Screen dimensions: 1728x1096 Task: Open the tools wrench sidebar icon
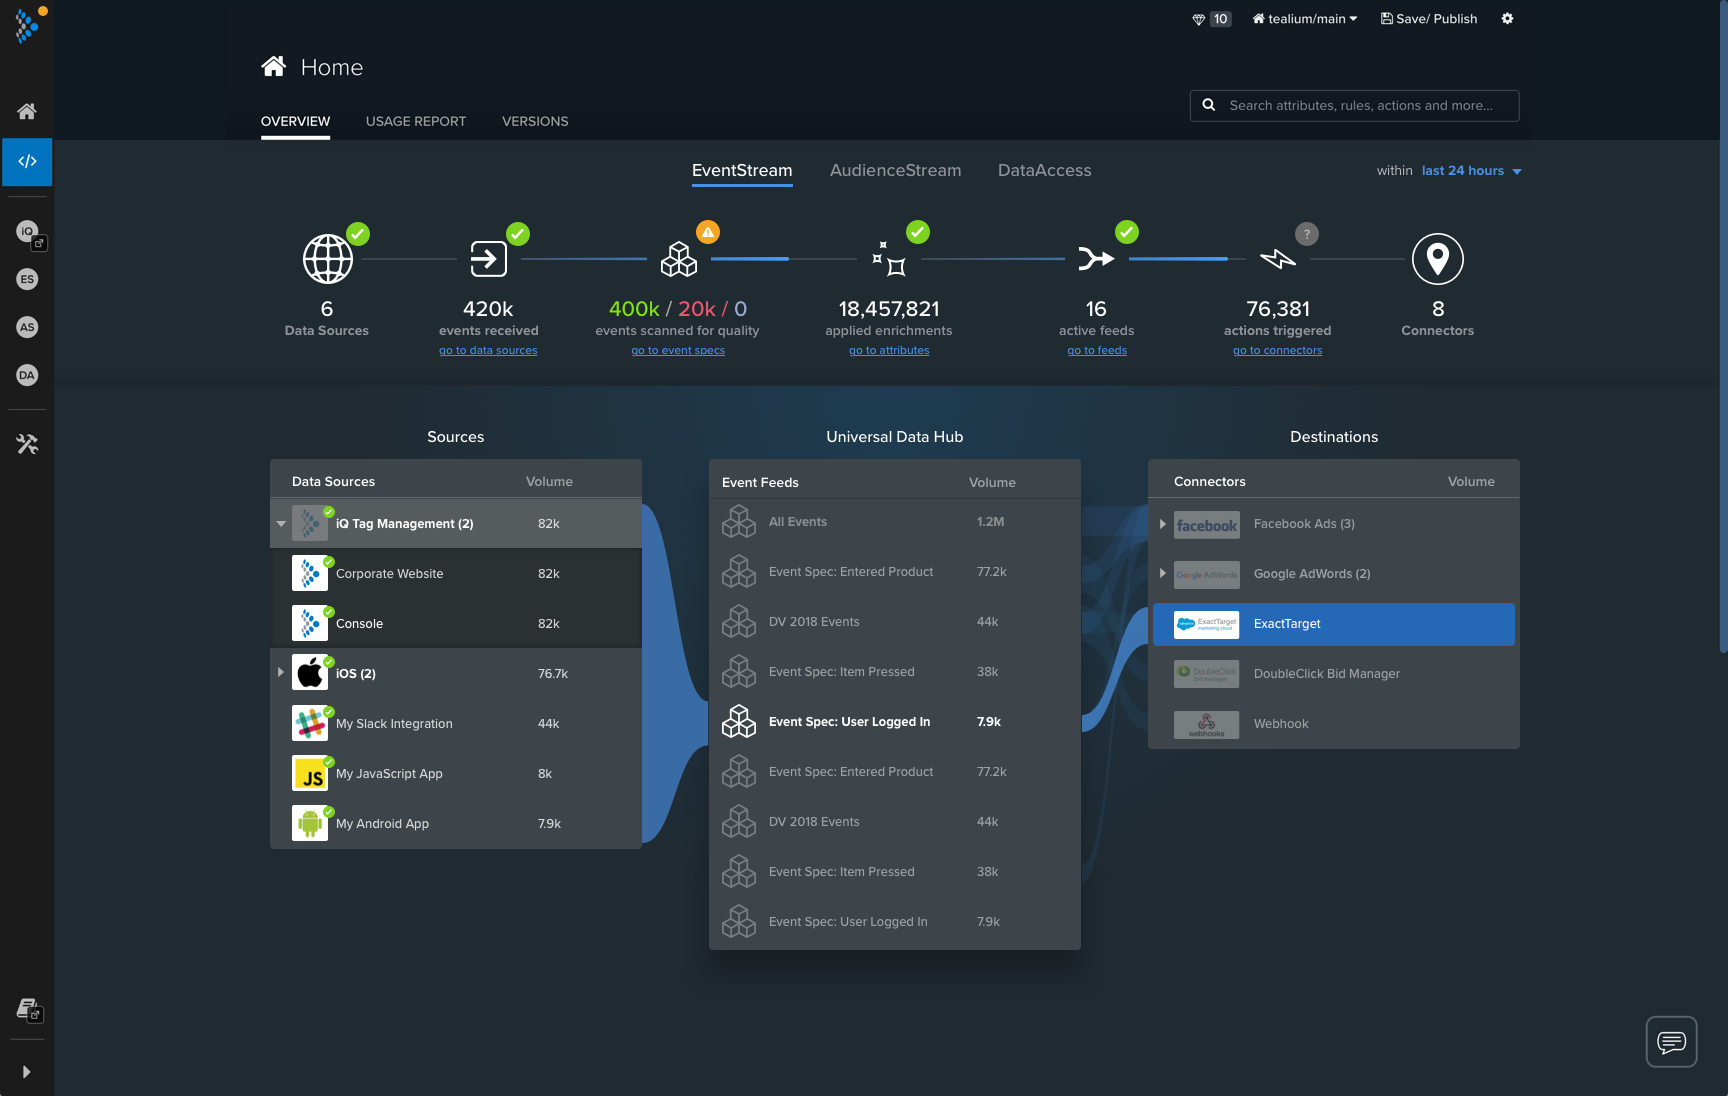[x=27, y=444]
